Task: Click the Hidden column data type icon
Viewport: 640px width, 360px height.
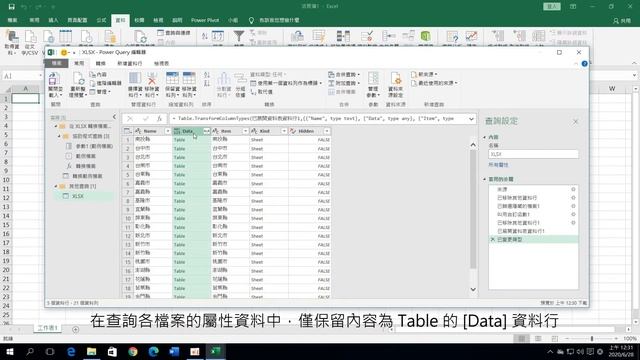Action: pyautogui.click(x=293, y=131)
